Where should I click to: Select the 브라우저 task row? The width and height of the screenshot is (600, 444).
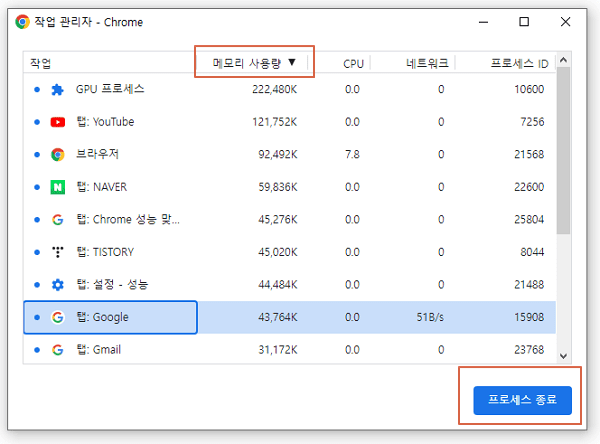pos(290,155)
